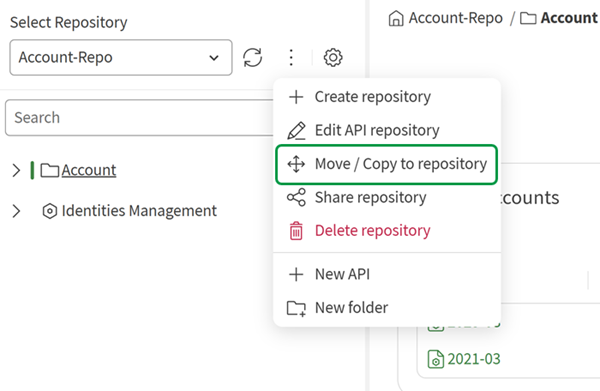Click the move arrows icon in menu
Viewport: 600px width, 391px height.
click(296, 164)
